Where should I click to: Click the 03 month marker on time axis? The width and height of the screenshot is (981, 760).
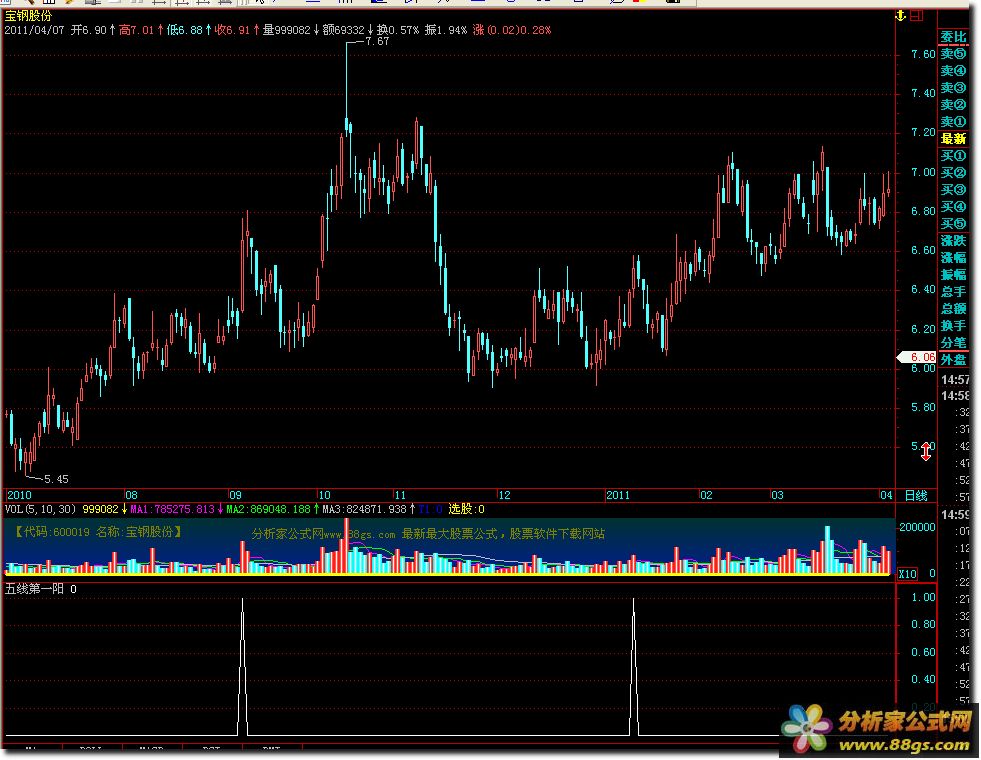[777, 495]
